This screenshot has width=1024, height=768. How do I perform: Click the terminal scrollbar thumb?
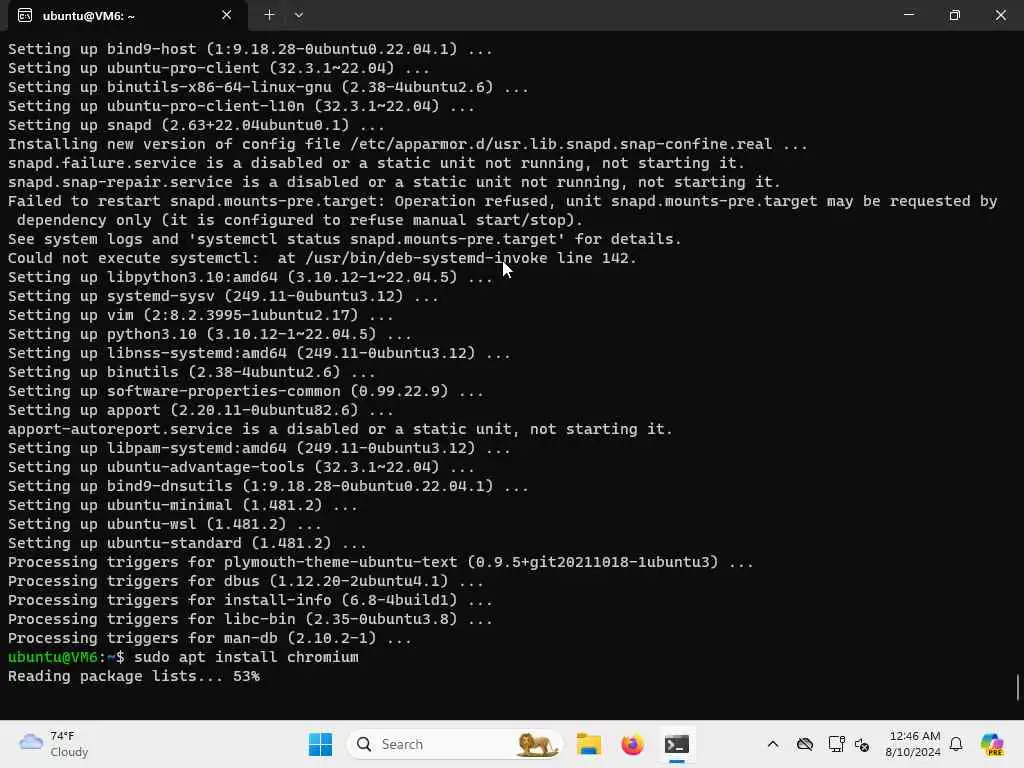coord(1017,687)
